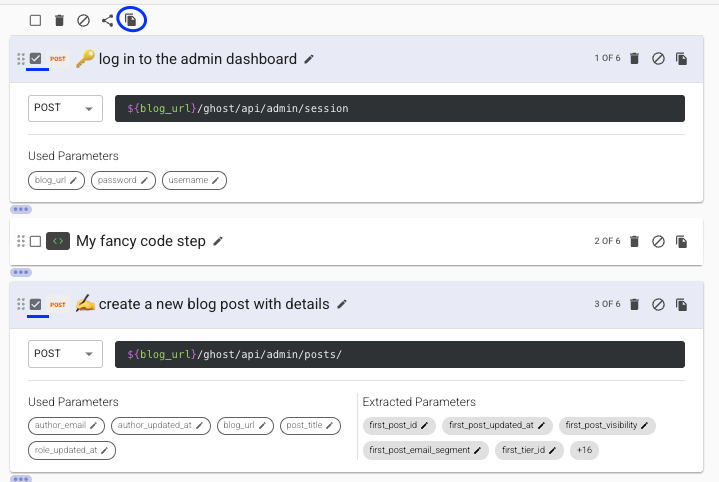The height and width of the screenshot is (482, 719).
Task: Uncheck the 'log in to the admin dashboard' checkbox
Action: tap(36, 59)
